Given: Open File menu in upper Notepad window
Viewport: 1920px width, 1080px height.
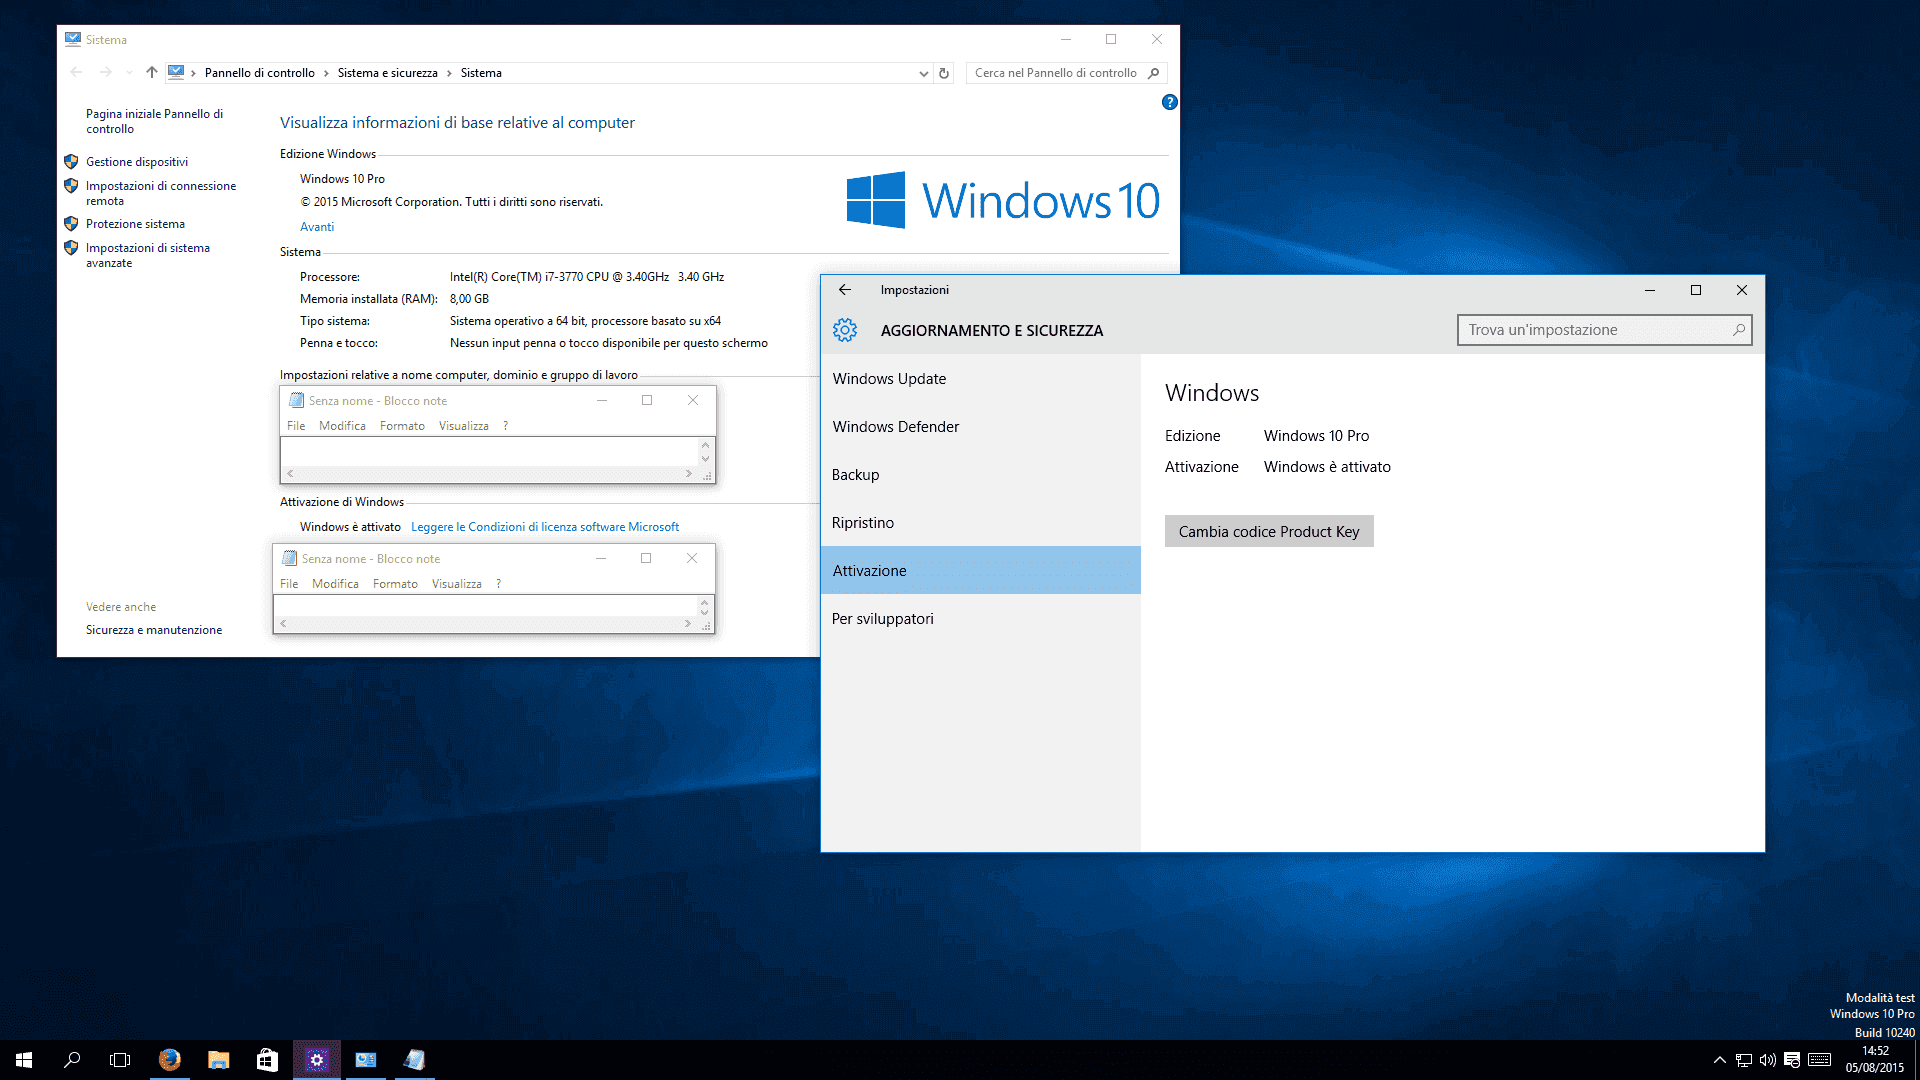Looking at the screenshot, I should (296, 426).
